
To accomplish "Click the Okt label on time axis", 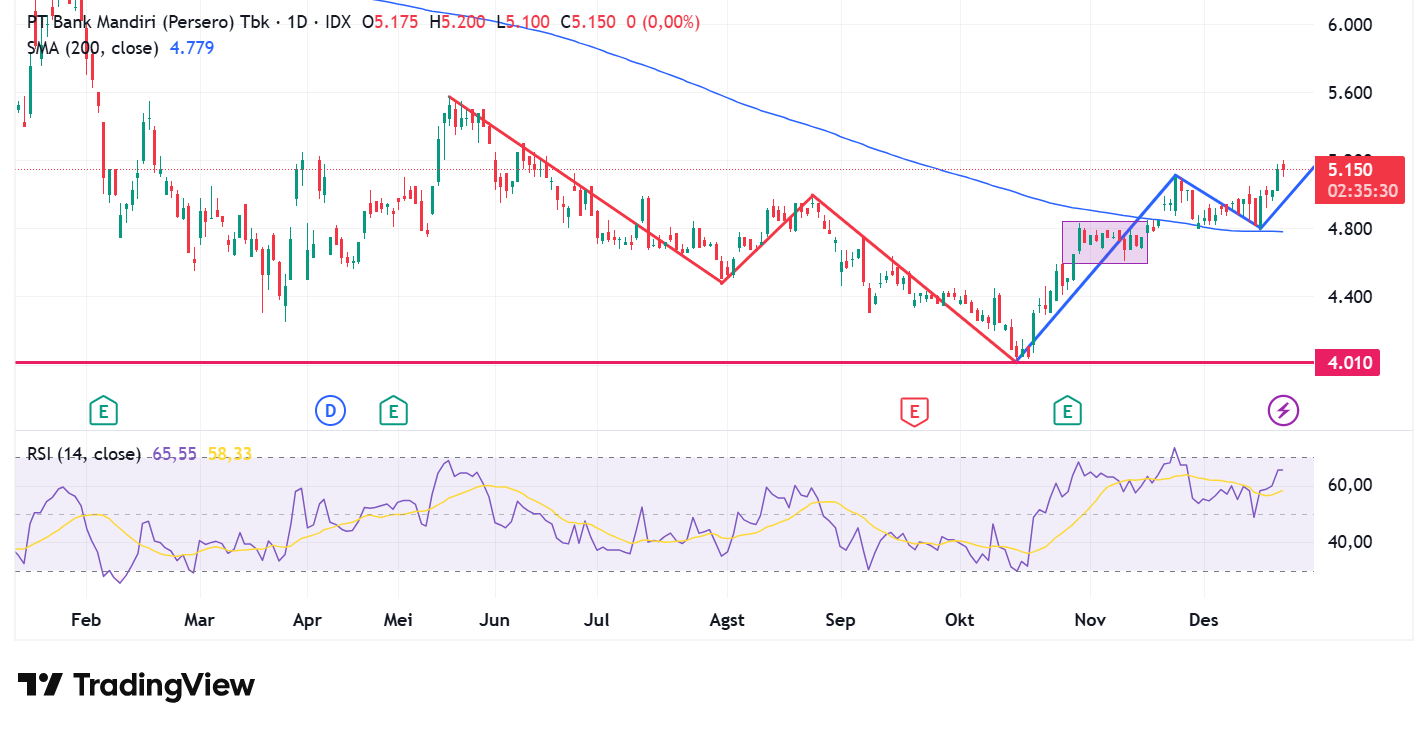I will [x=959, y=620].
